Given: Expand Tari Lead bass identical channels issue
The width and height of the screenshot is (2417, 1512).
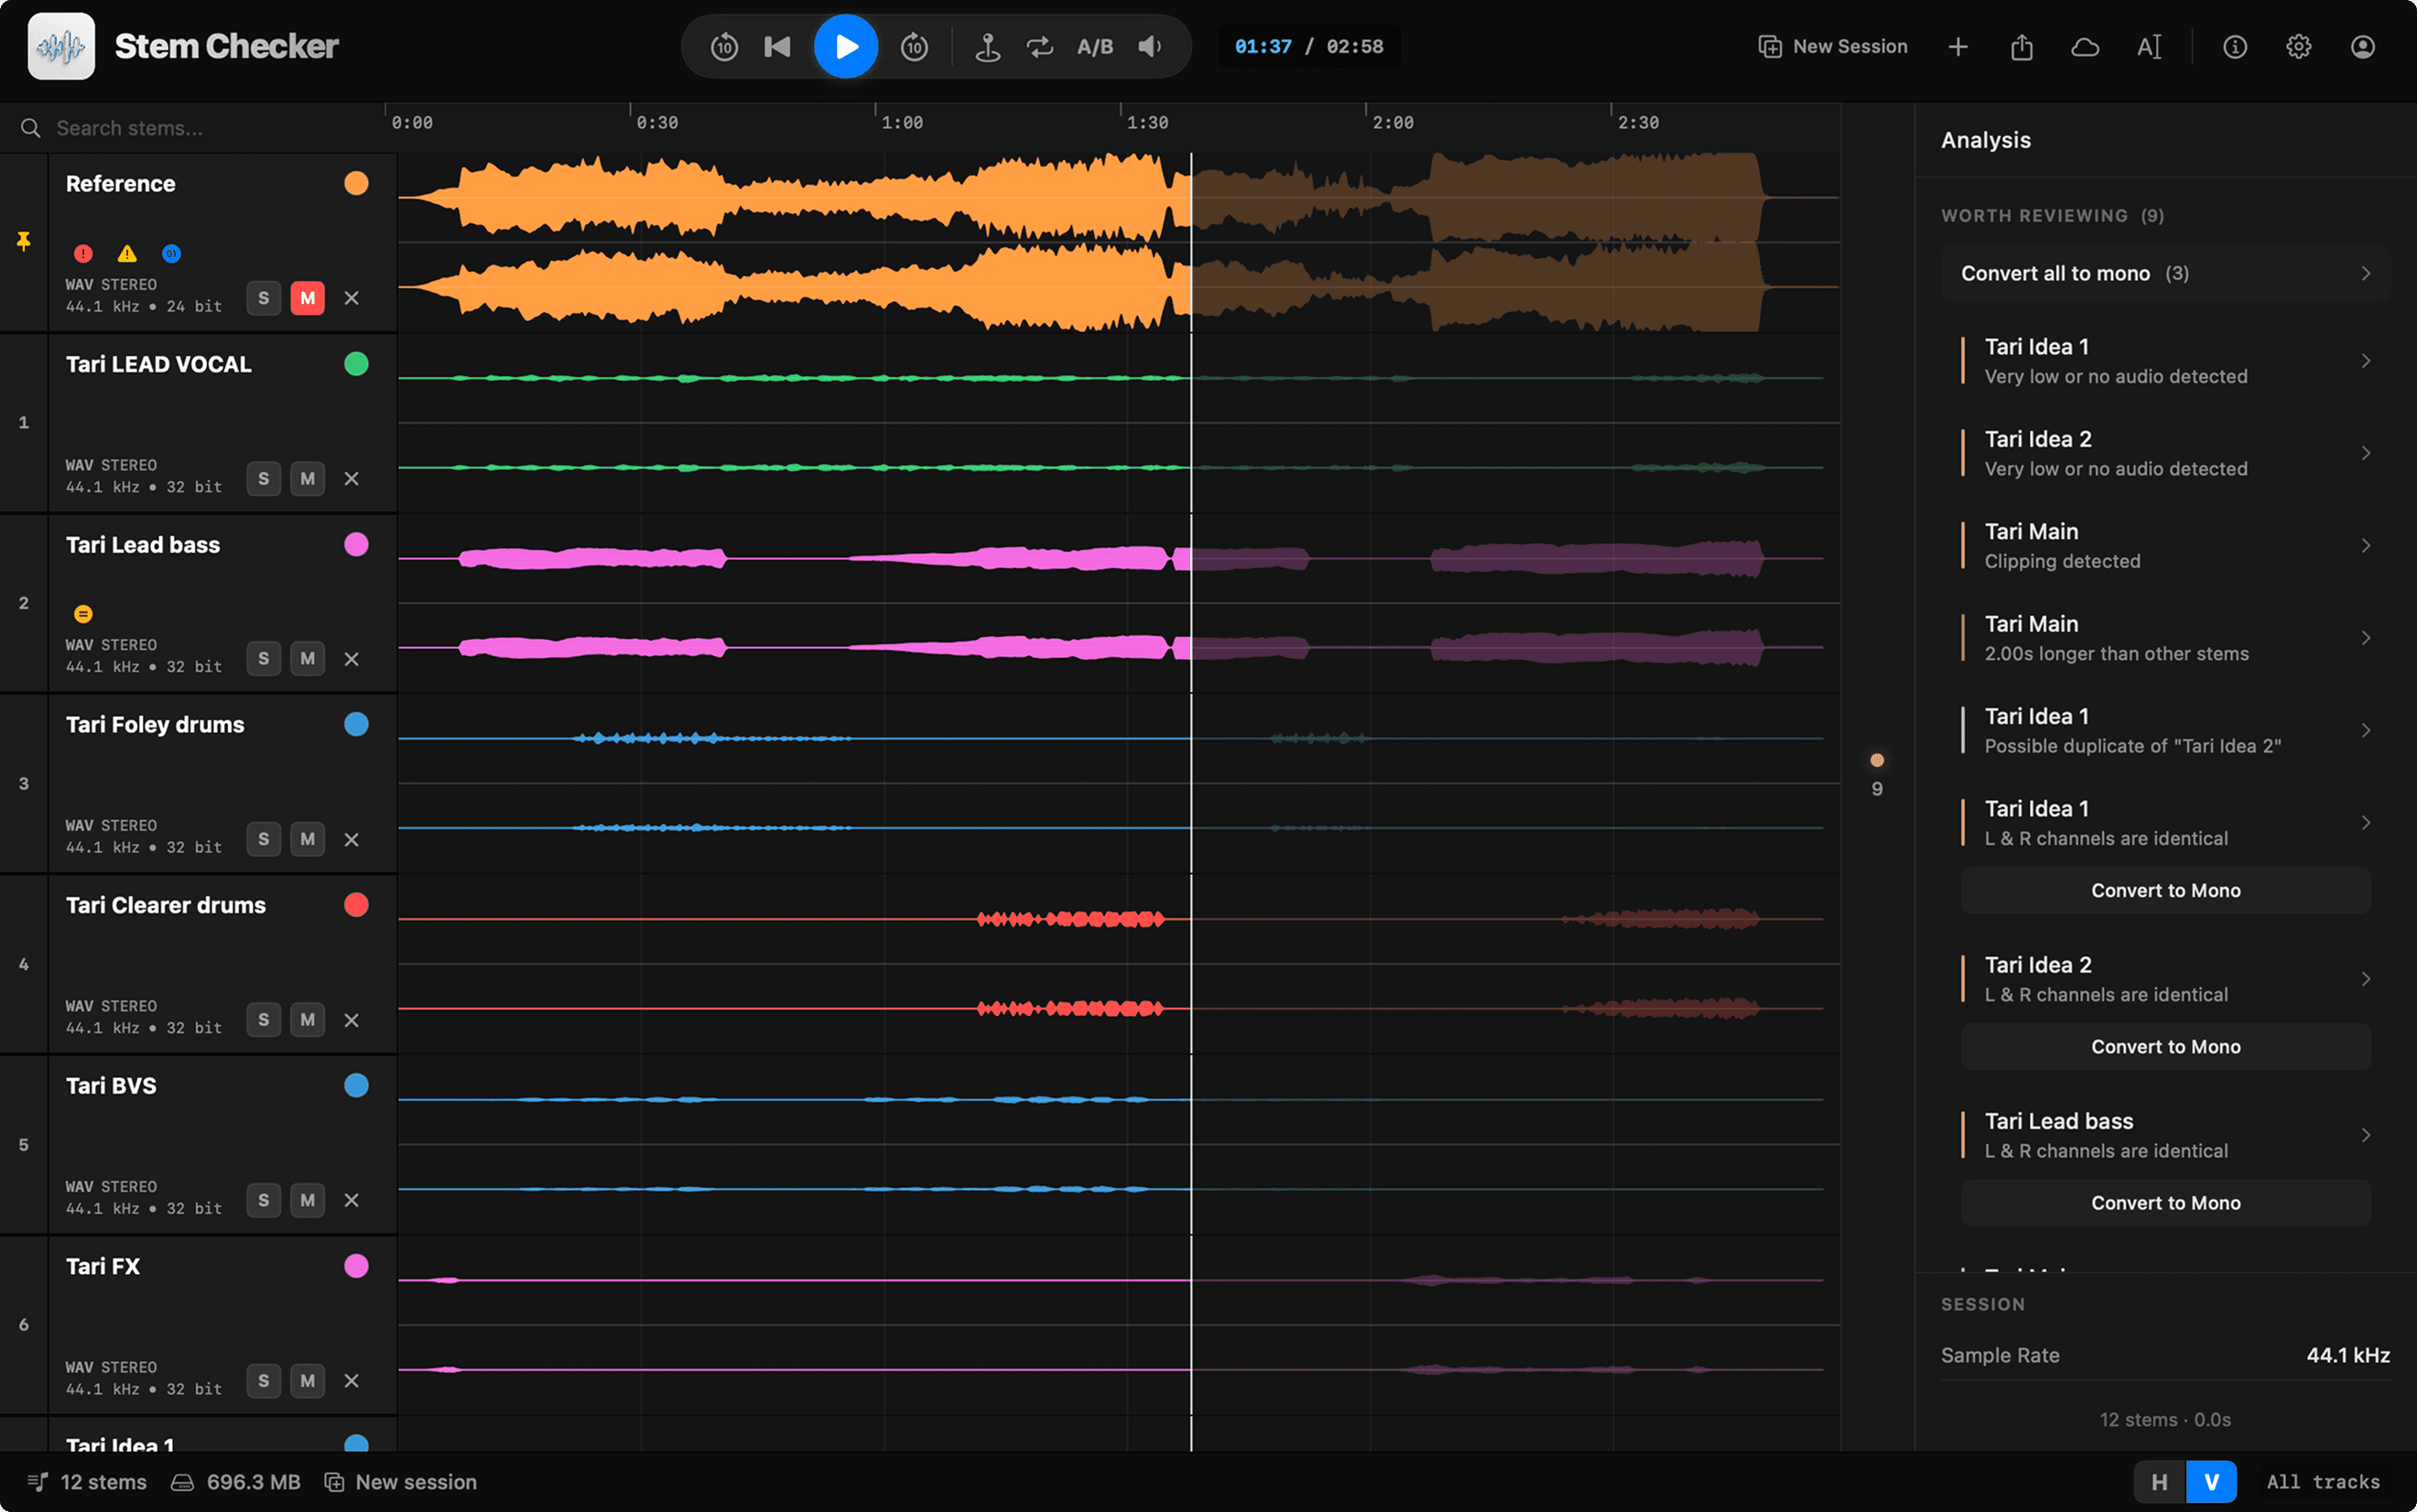Looking at the screenshot, I should [2165, 1135].
